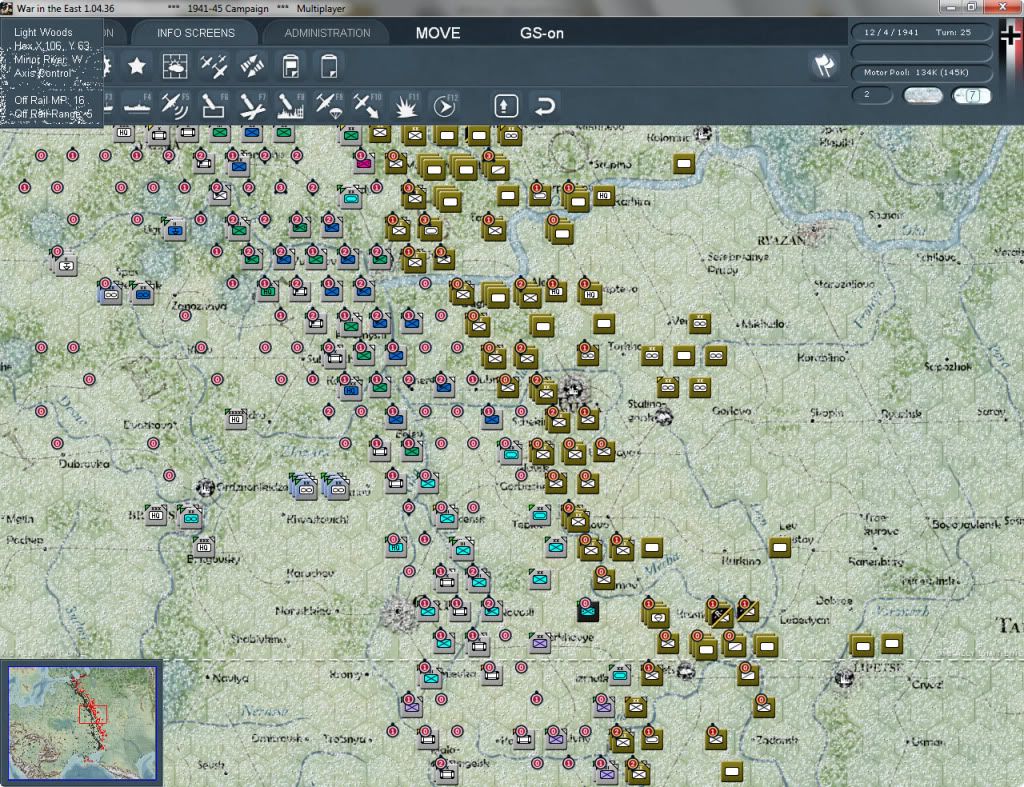This screenshot has height=787, width=1024.
Task: Select the Soviet counter near Lev Tolstoy
Action: click(x=780, y=547)
